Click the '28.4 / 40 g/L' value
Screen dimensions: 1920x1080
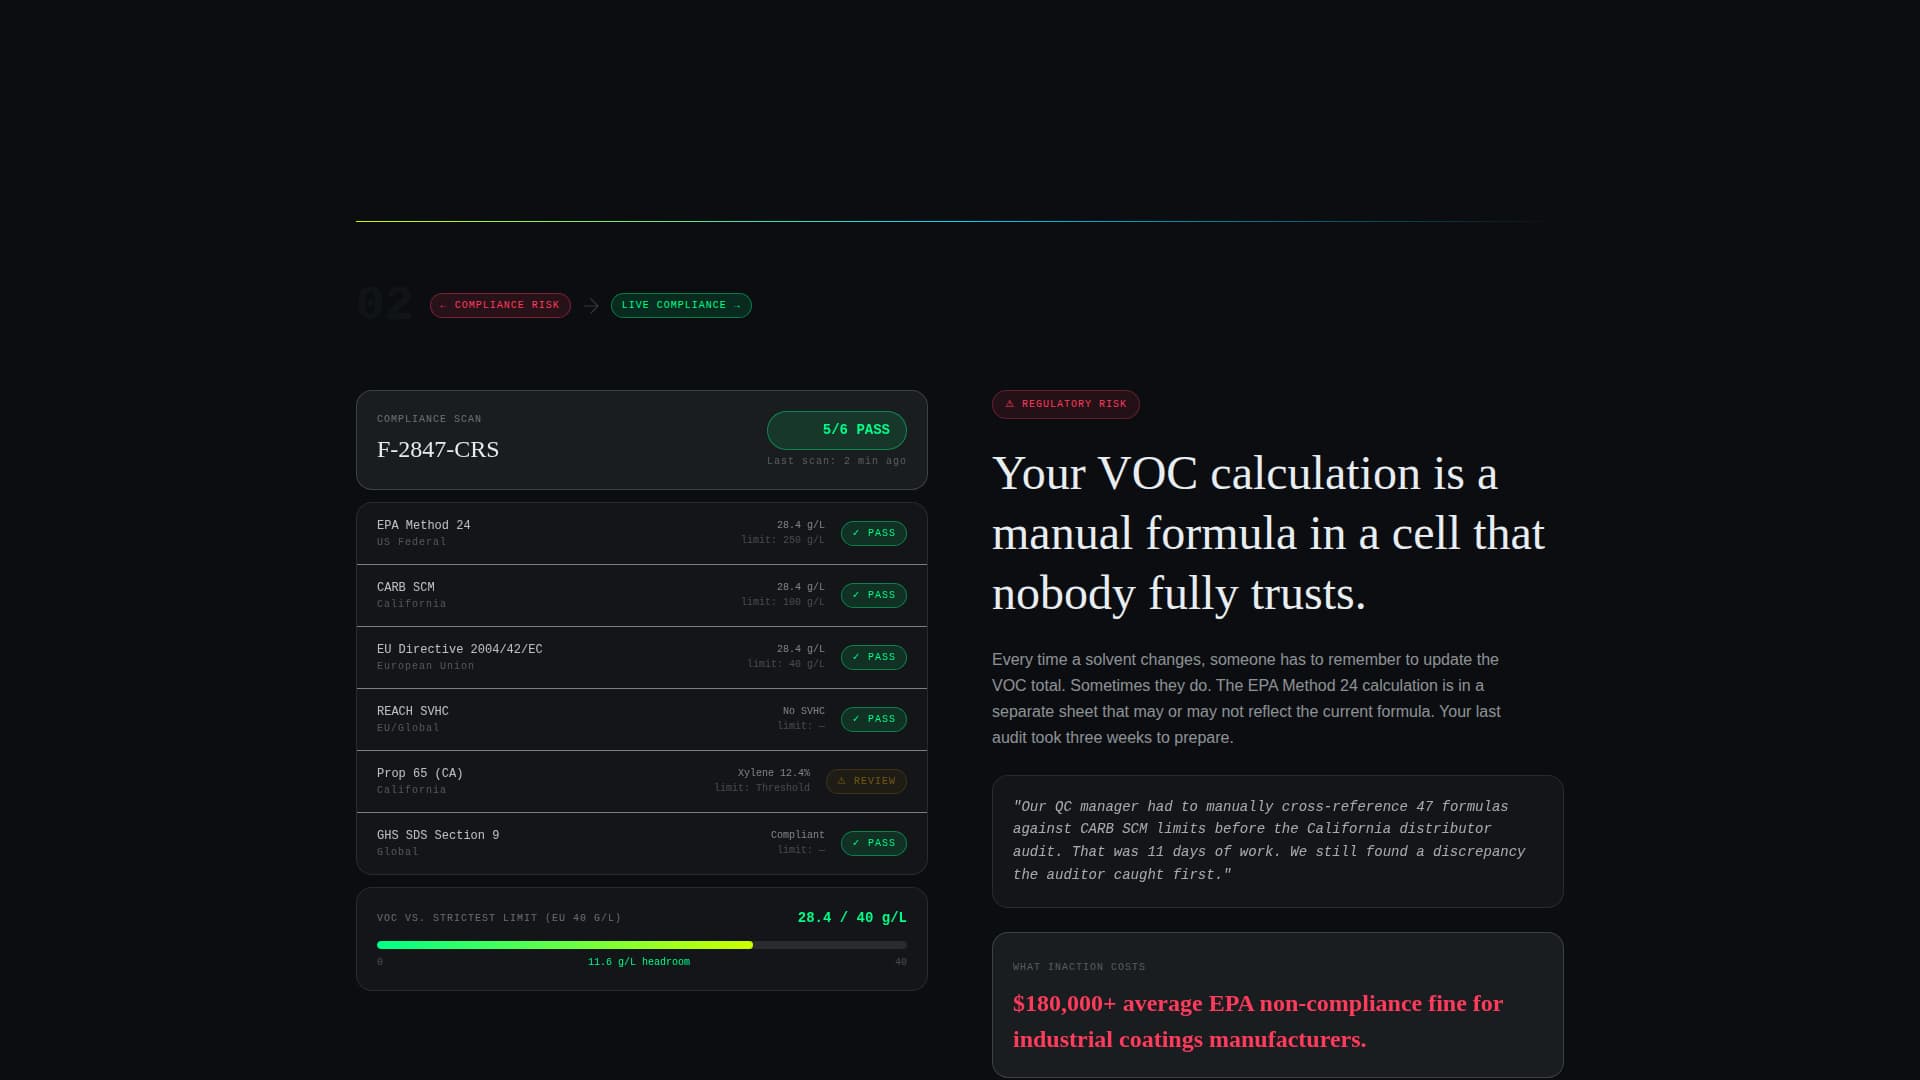pos(852,918)
